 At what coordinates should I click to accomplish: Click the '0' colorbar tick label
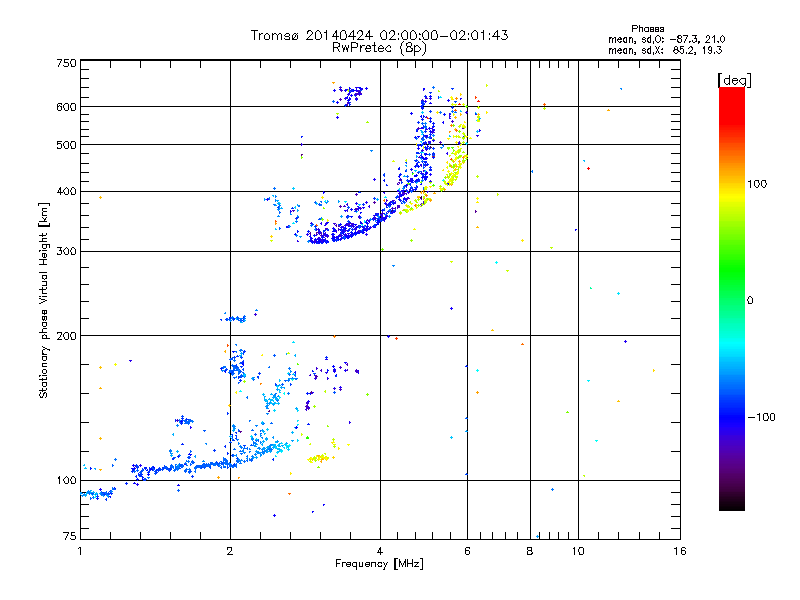750,301
